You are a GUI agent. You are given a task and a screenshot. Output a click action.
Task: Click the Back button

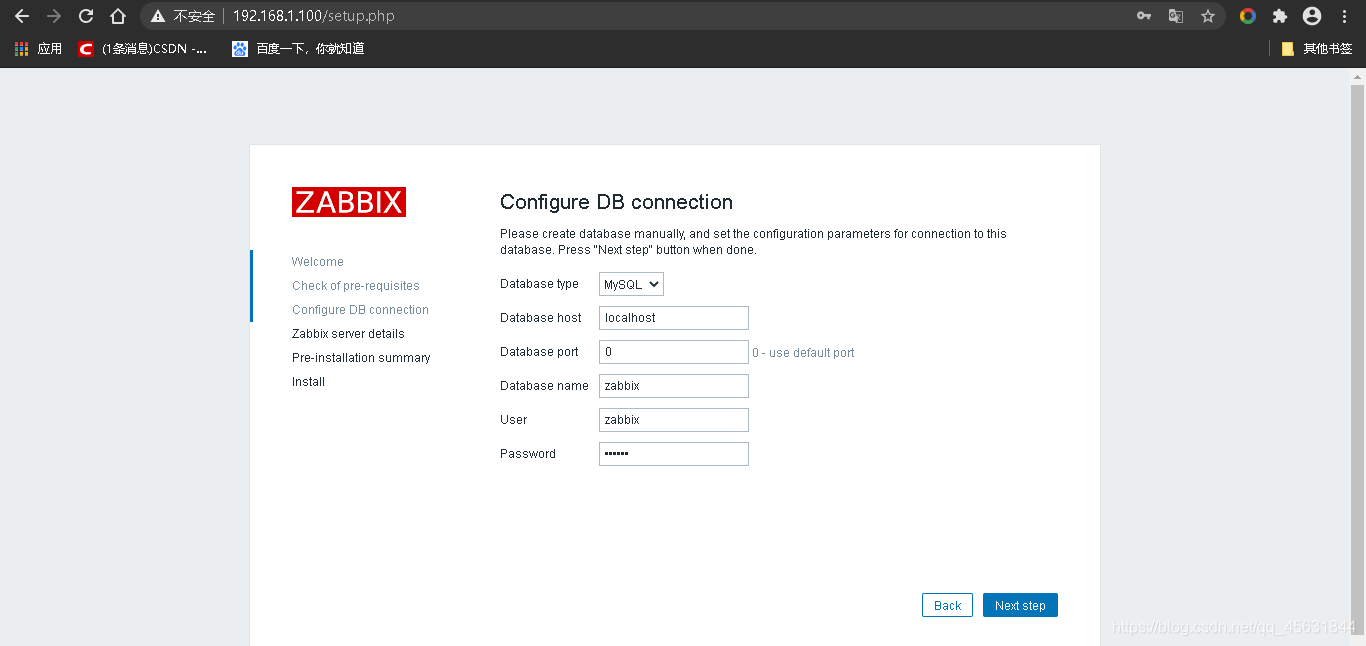tap(947, 605)
